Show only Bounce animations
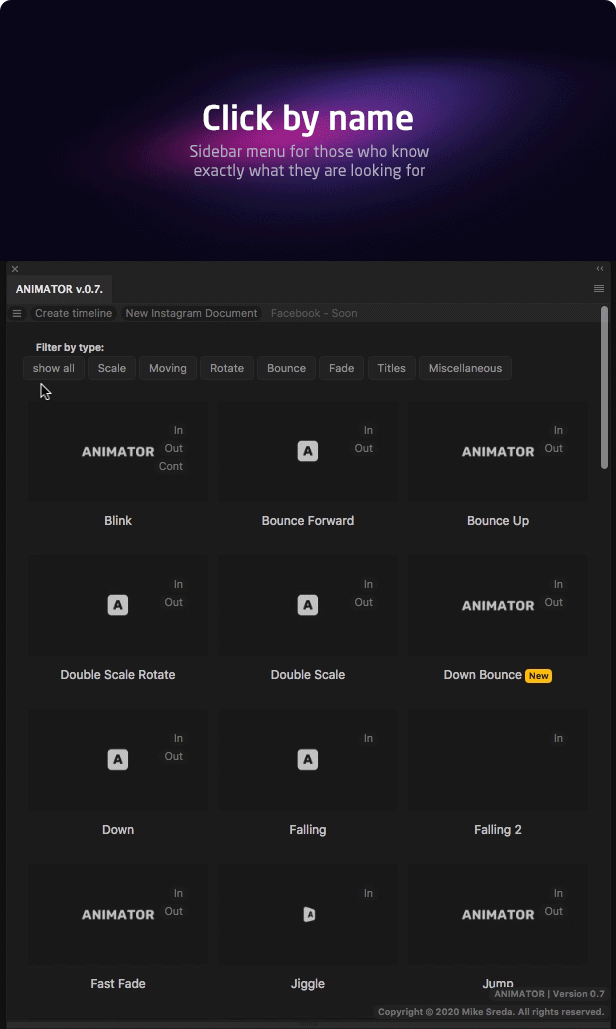Screen dimensions: 616x1029 coord(286,368)
